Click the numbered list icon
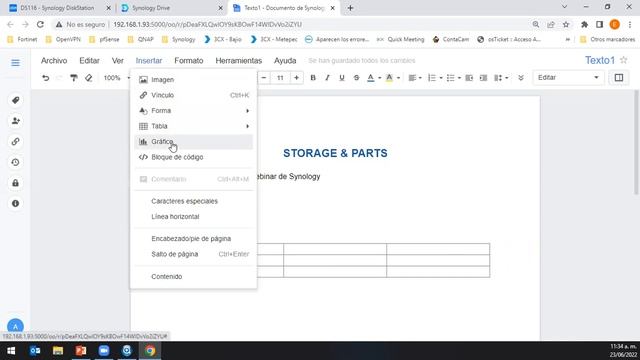This screenshot has height=360, width=640. click(432, 78)
